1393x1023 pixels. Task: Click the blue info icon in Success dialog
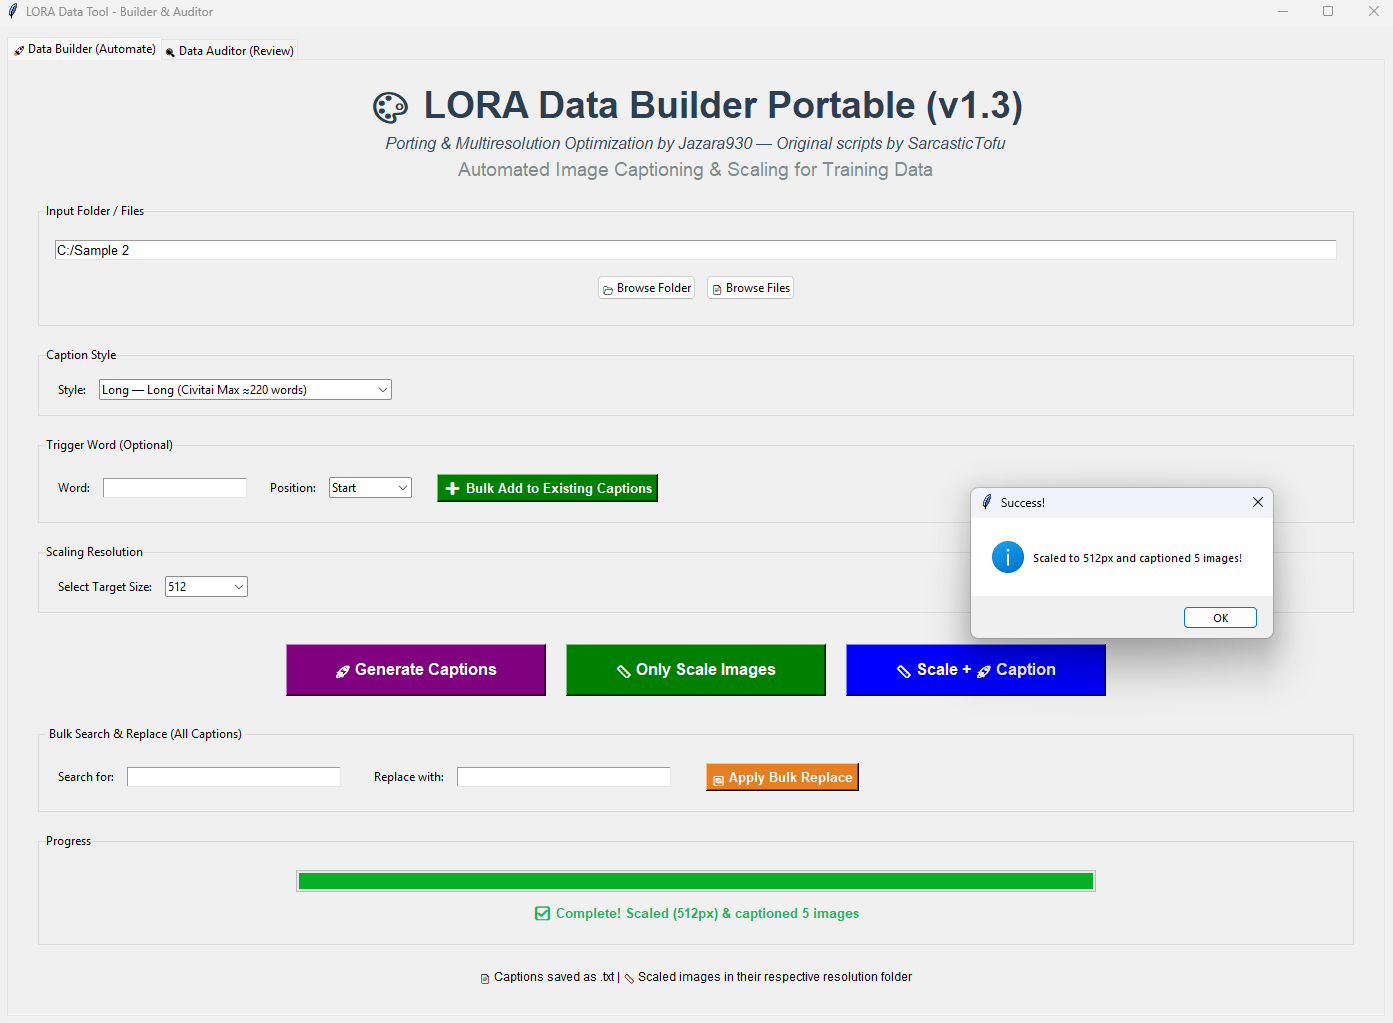click(1008, 557)
